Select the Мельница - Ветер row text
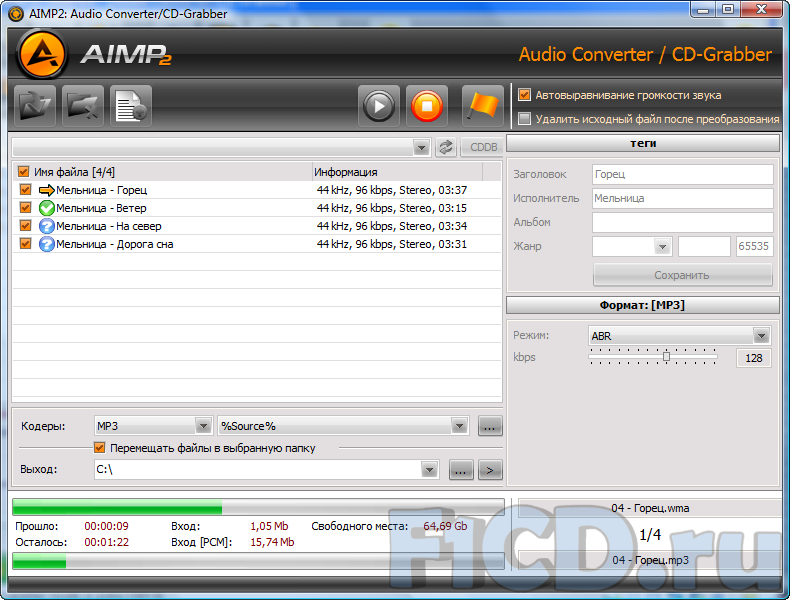This screenshot has height=600, width=790. pyautogui.click(x=101, y=208)
